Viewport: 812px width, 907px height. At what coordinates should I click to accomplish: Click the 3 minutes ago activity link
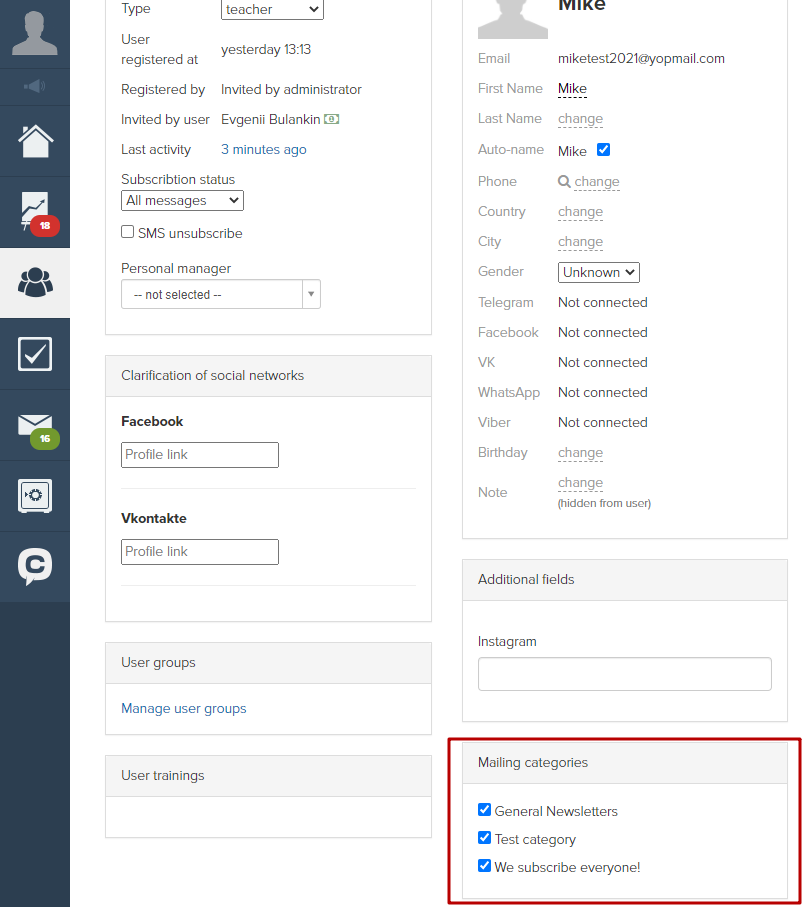264,149
